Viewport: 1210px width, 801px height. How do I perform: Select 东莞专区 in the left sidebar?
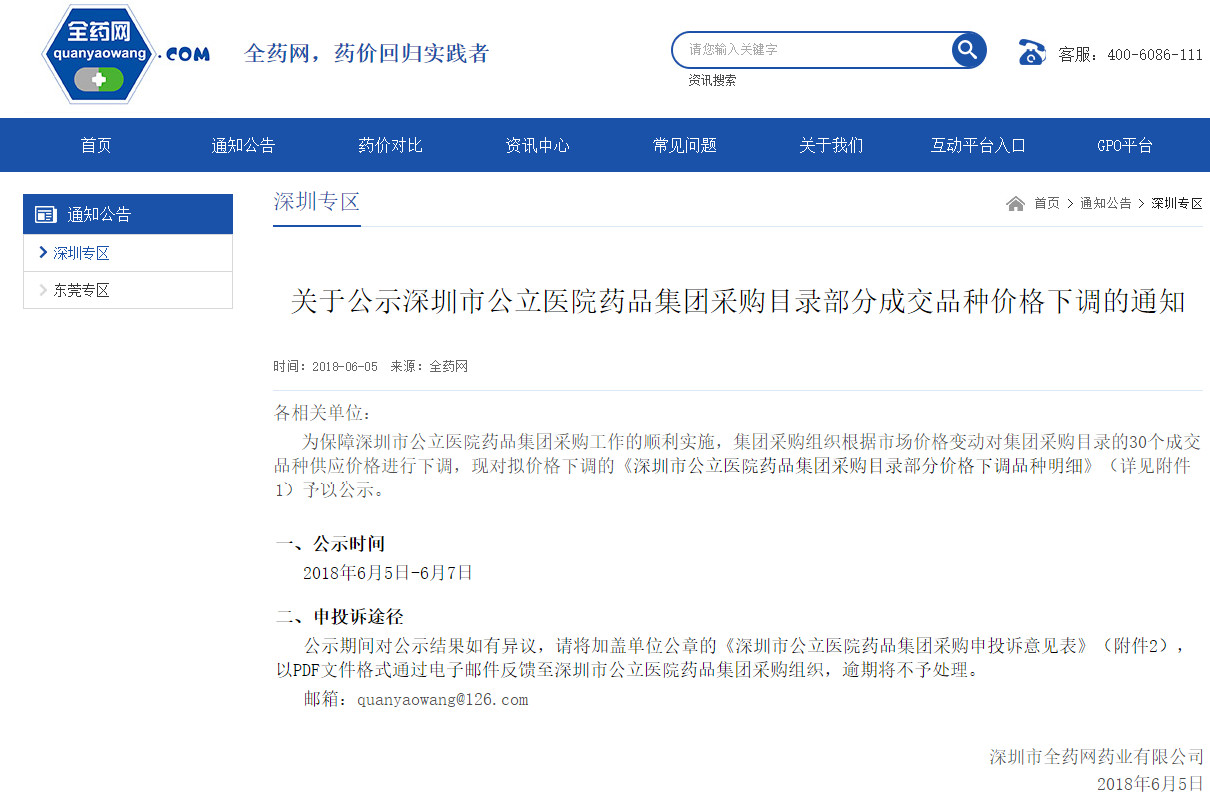[82, 291]
